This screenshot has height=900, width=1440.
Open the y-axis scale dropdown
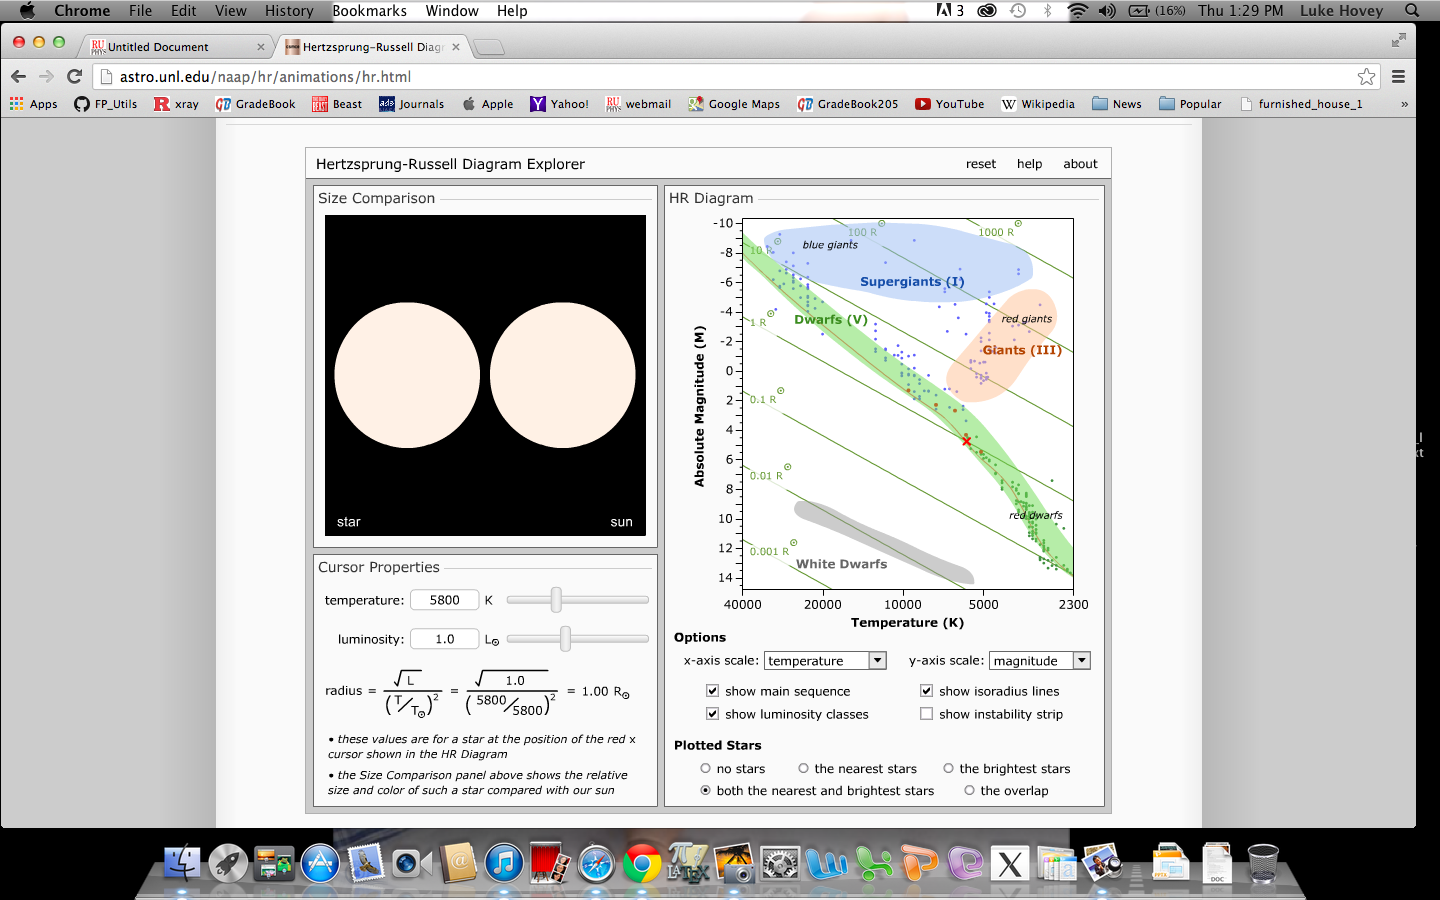[x=1040, y=660]
